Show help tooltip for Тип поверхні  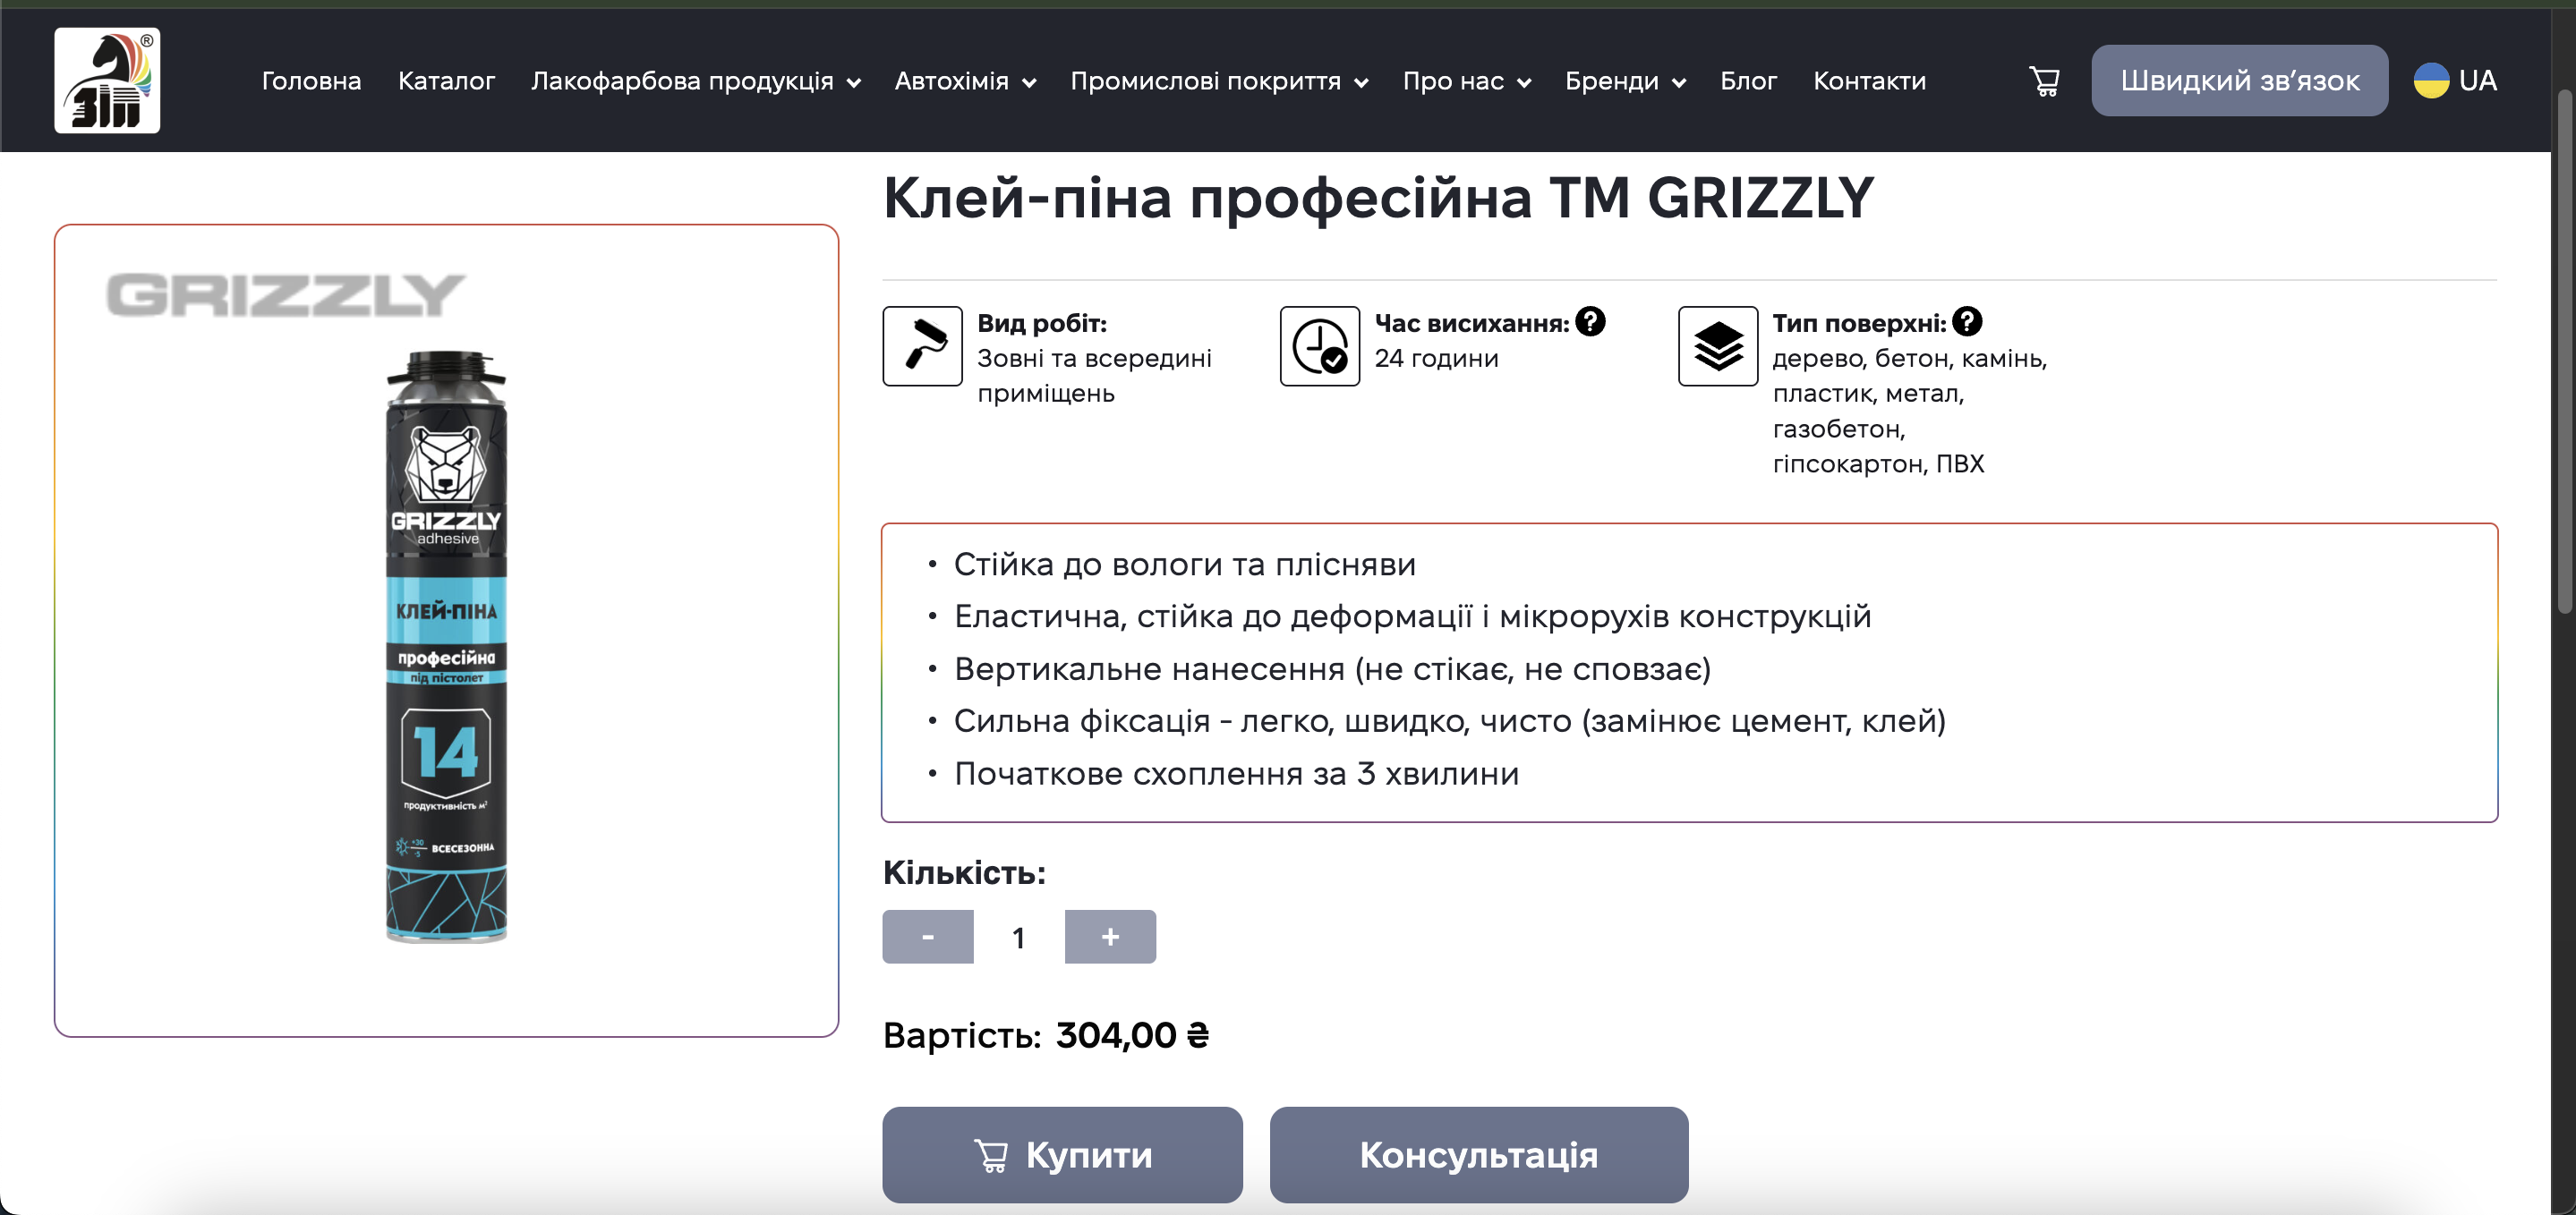pyautogui.click(x=1967, y=322)
